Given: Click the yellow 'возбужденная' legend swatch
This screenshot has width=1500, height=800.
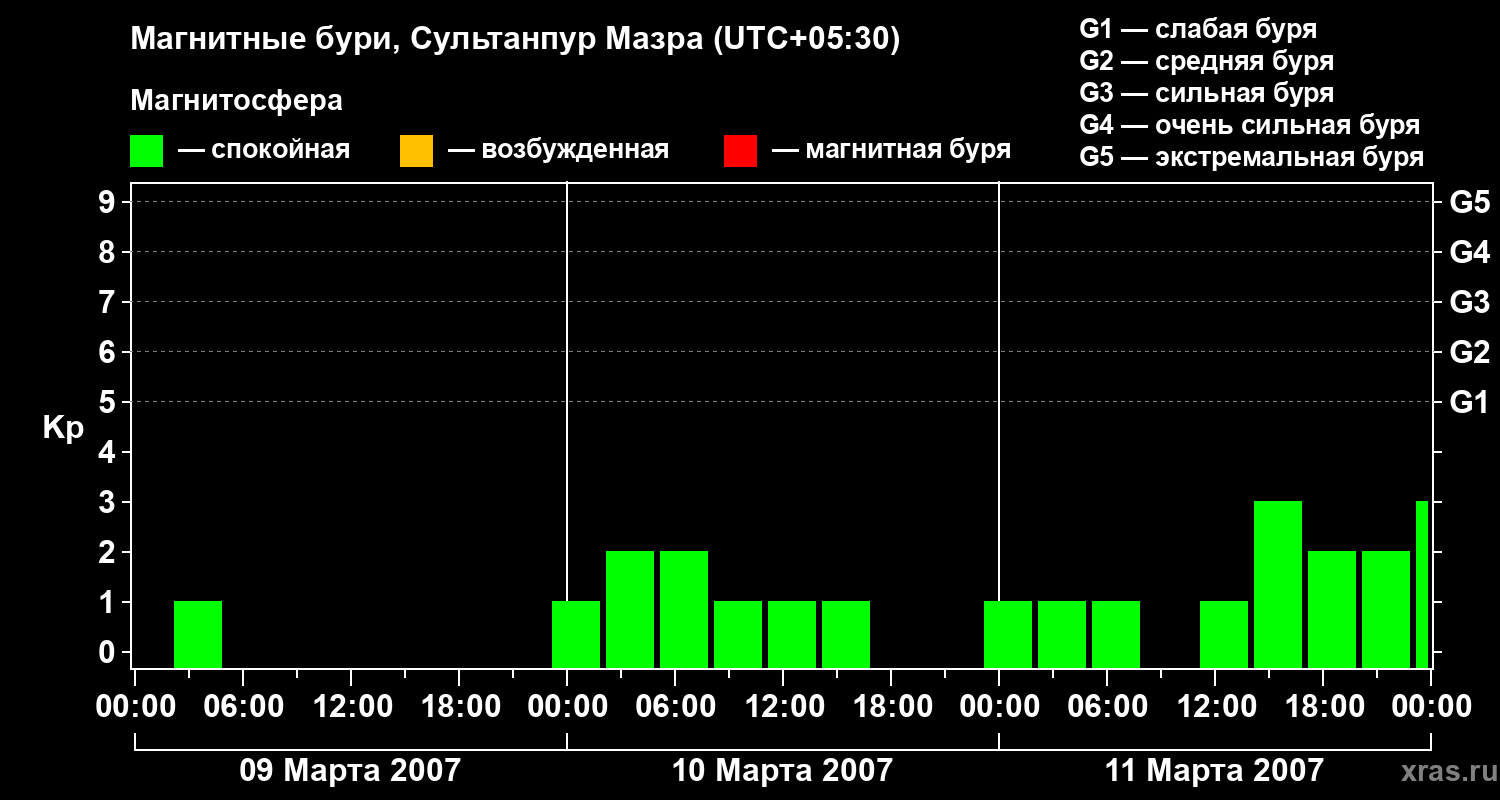Looking at the screenshot, I should (x=416, y=151).
